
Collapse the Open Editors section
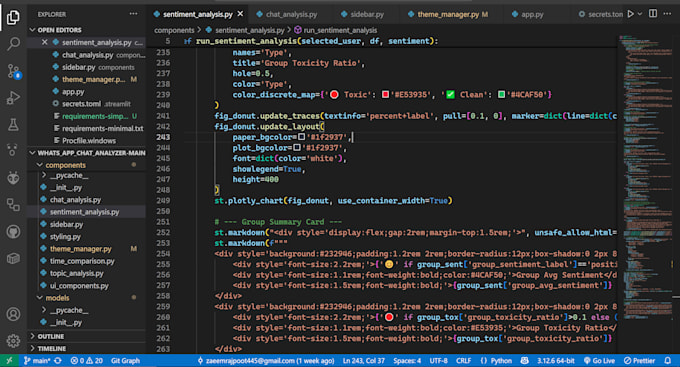pos(33,29)
